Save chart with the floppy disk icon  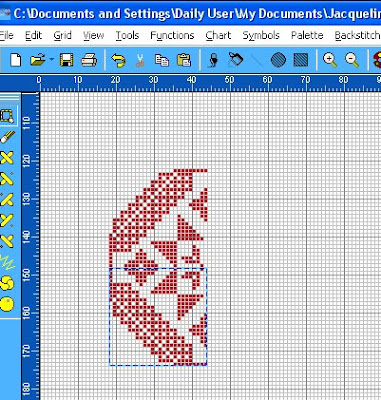(66, 60)
